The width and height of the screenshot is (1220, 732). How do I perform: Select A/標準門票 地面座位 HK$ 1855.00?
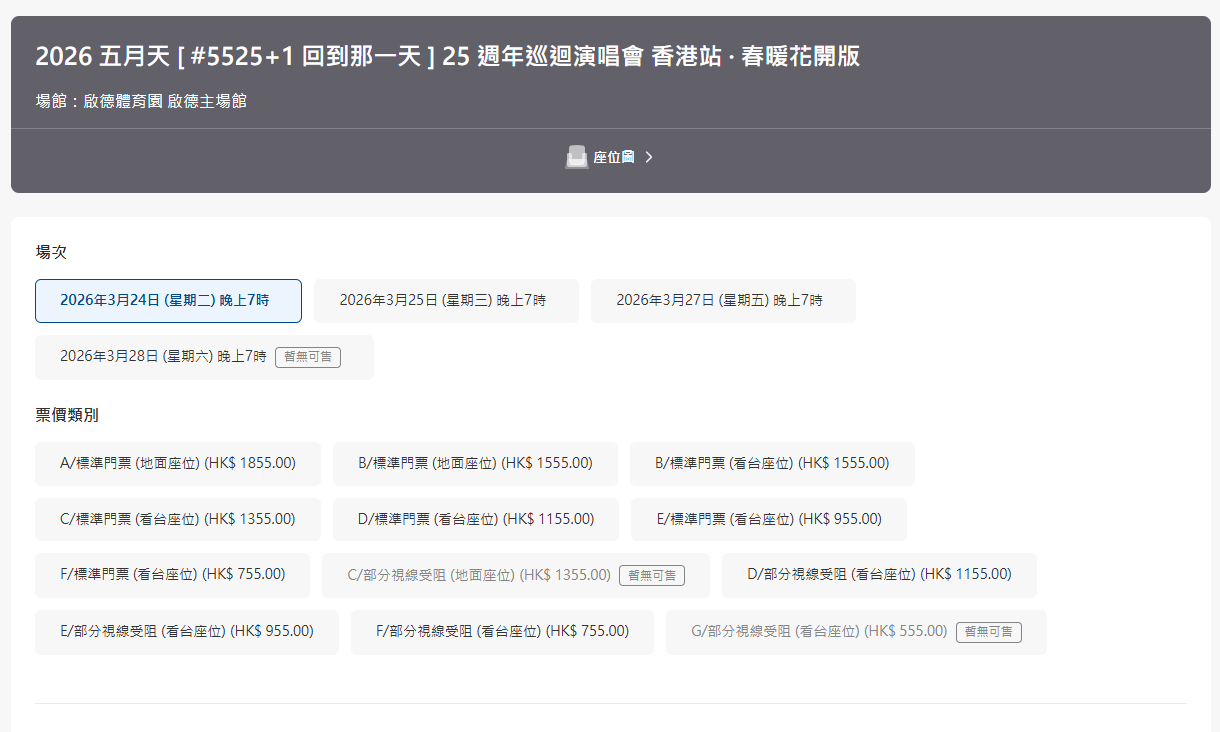click(178, 463)
